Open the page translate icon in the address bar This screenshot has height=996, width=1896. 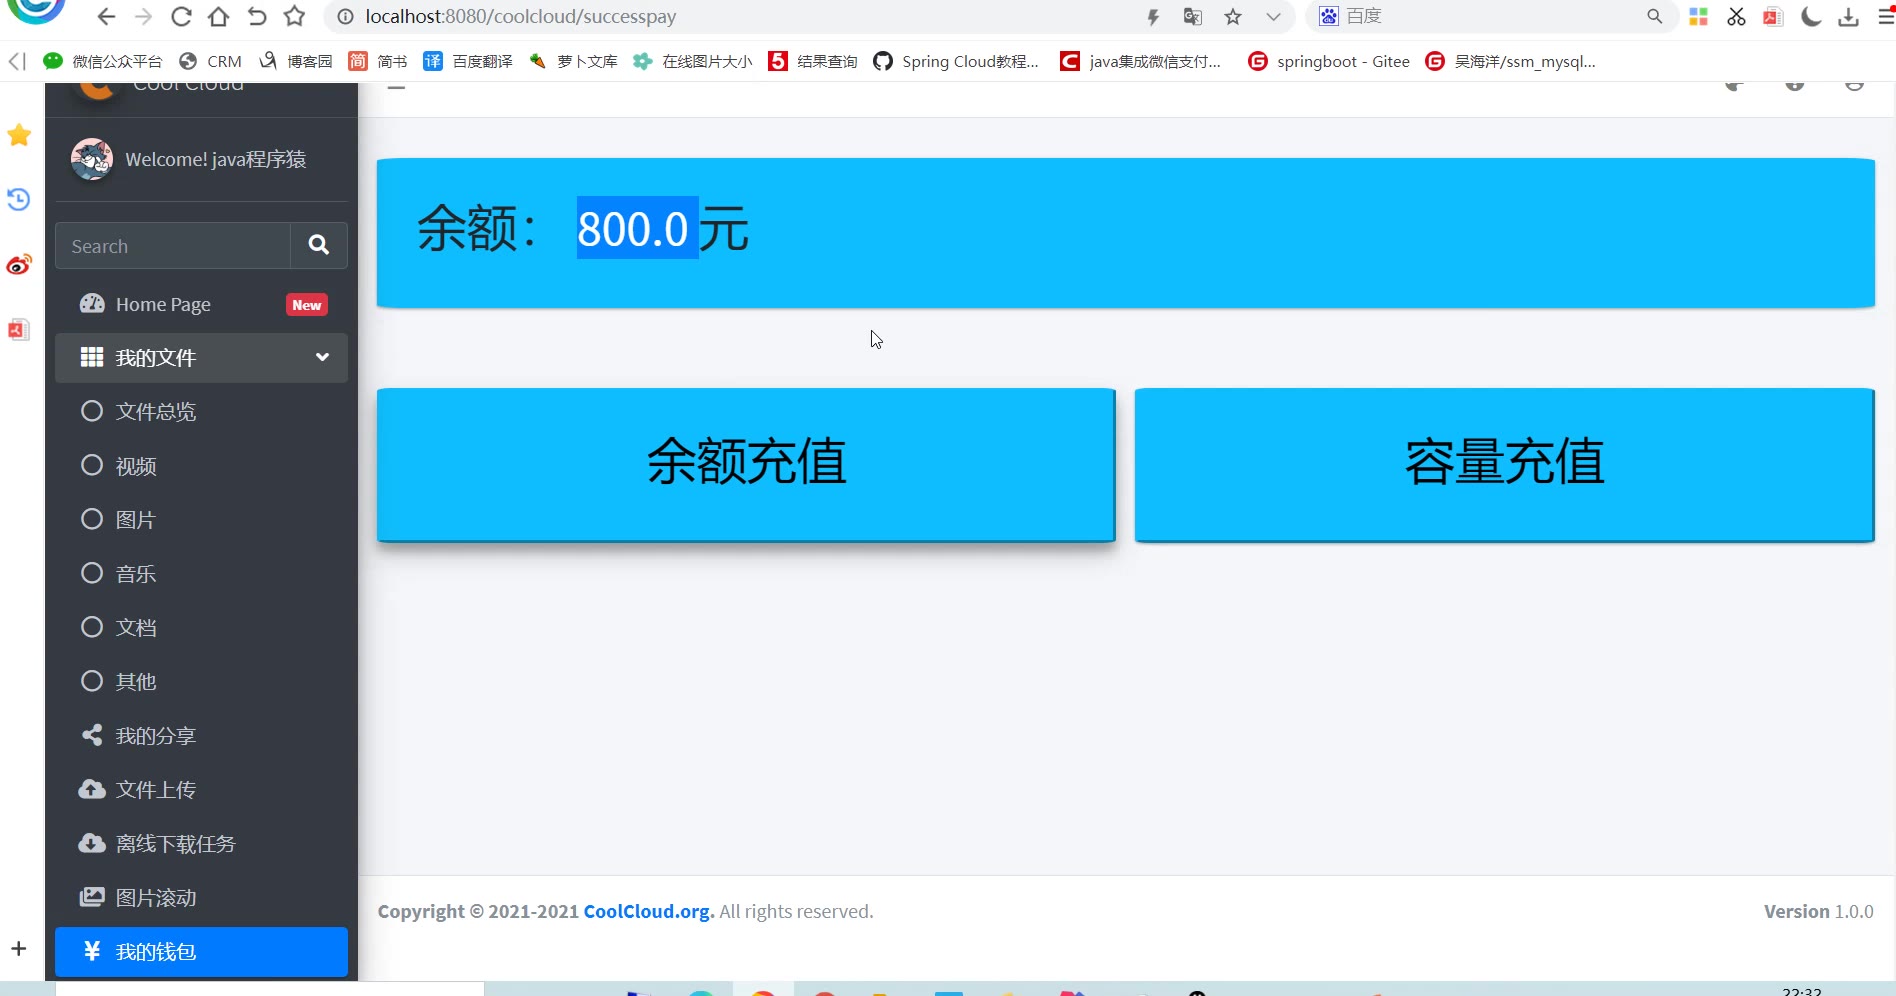1192,17
